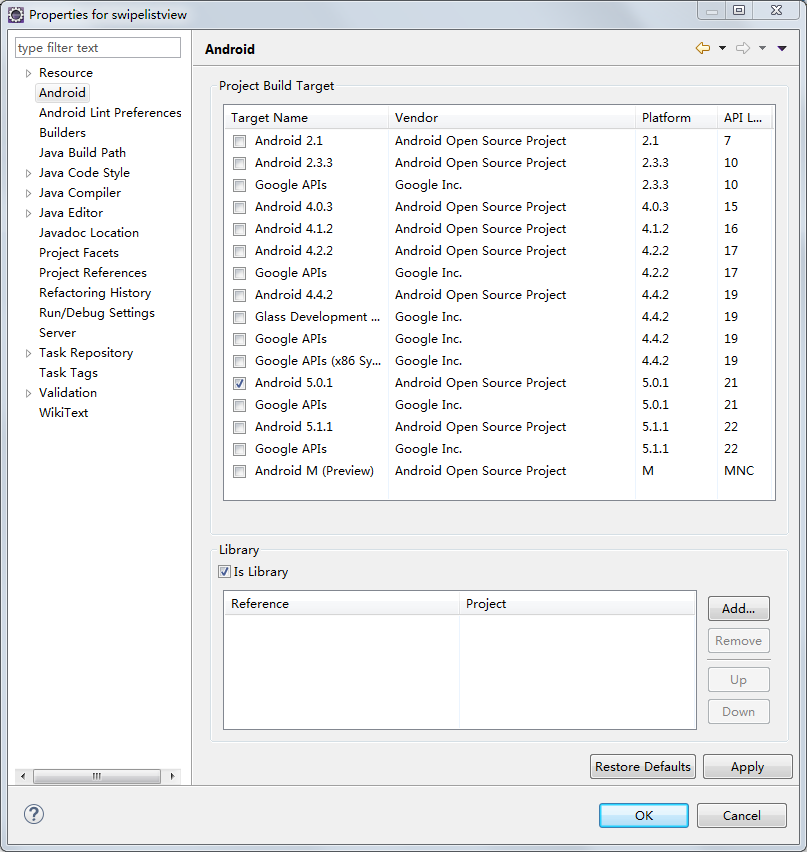
Task: Toggle the Is Library checkbox
Action: (224, 572)
